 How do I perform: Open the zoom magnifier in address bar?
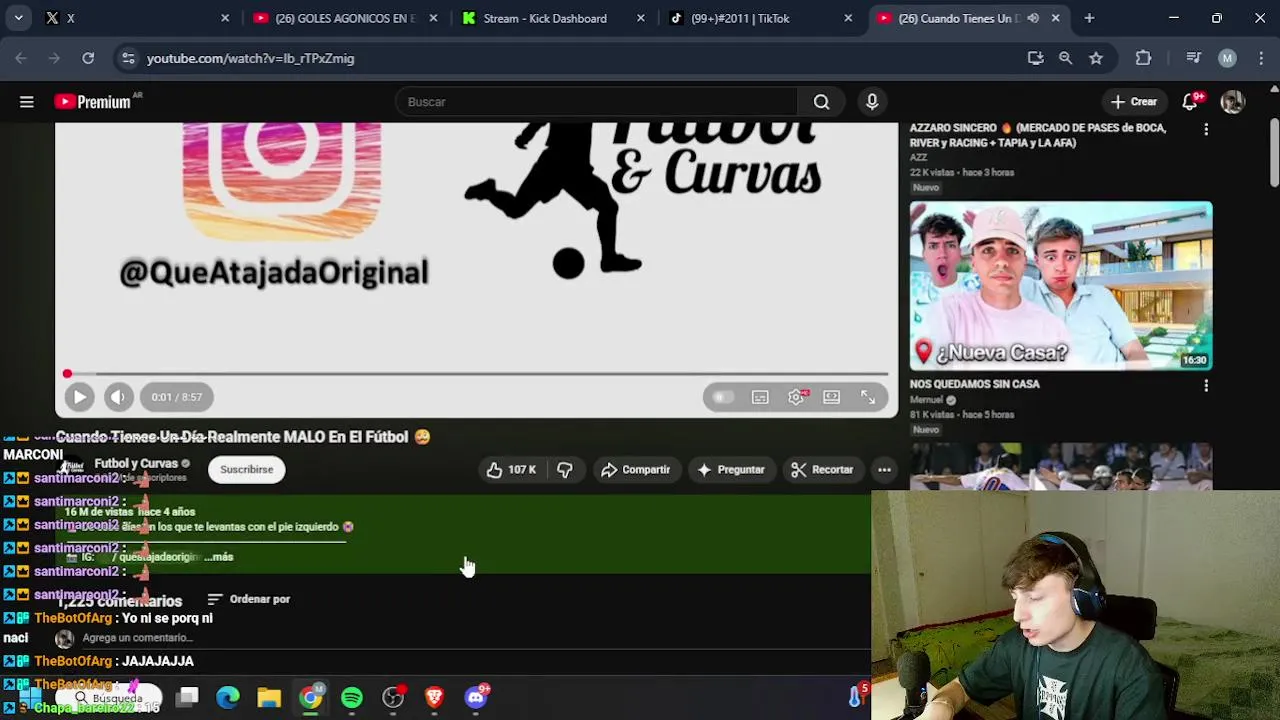pos(1066,58)
